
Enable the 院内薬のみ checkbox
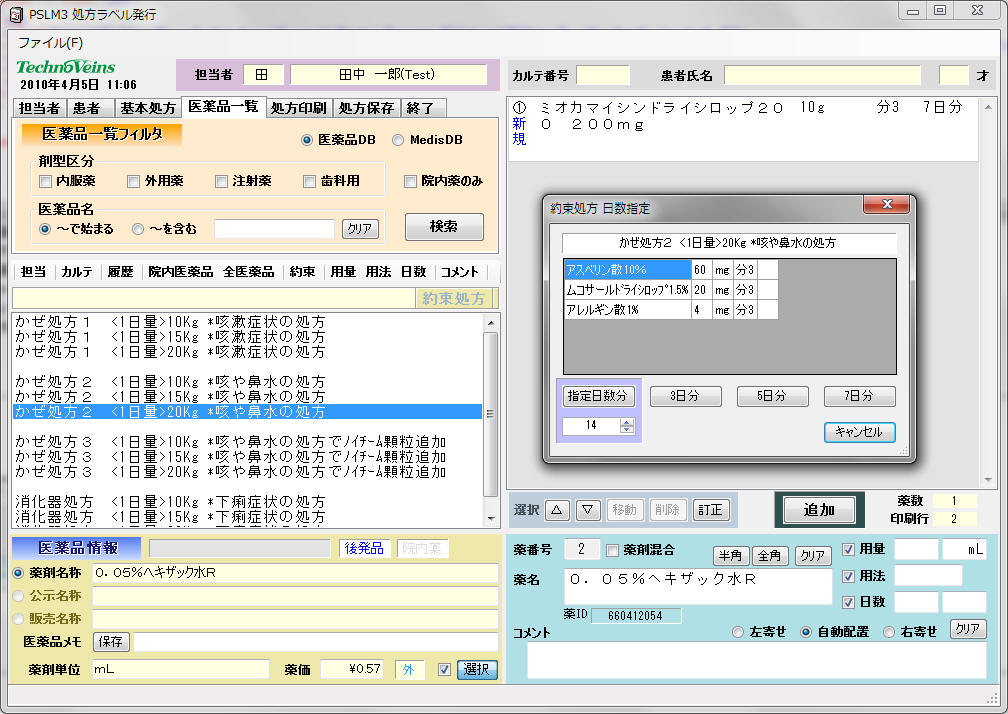[x=411, y=182]
